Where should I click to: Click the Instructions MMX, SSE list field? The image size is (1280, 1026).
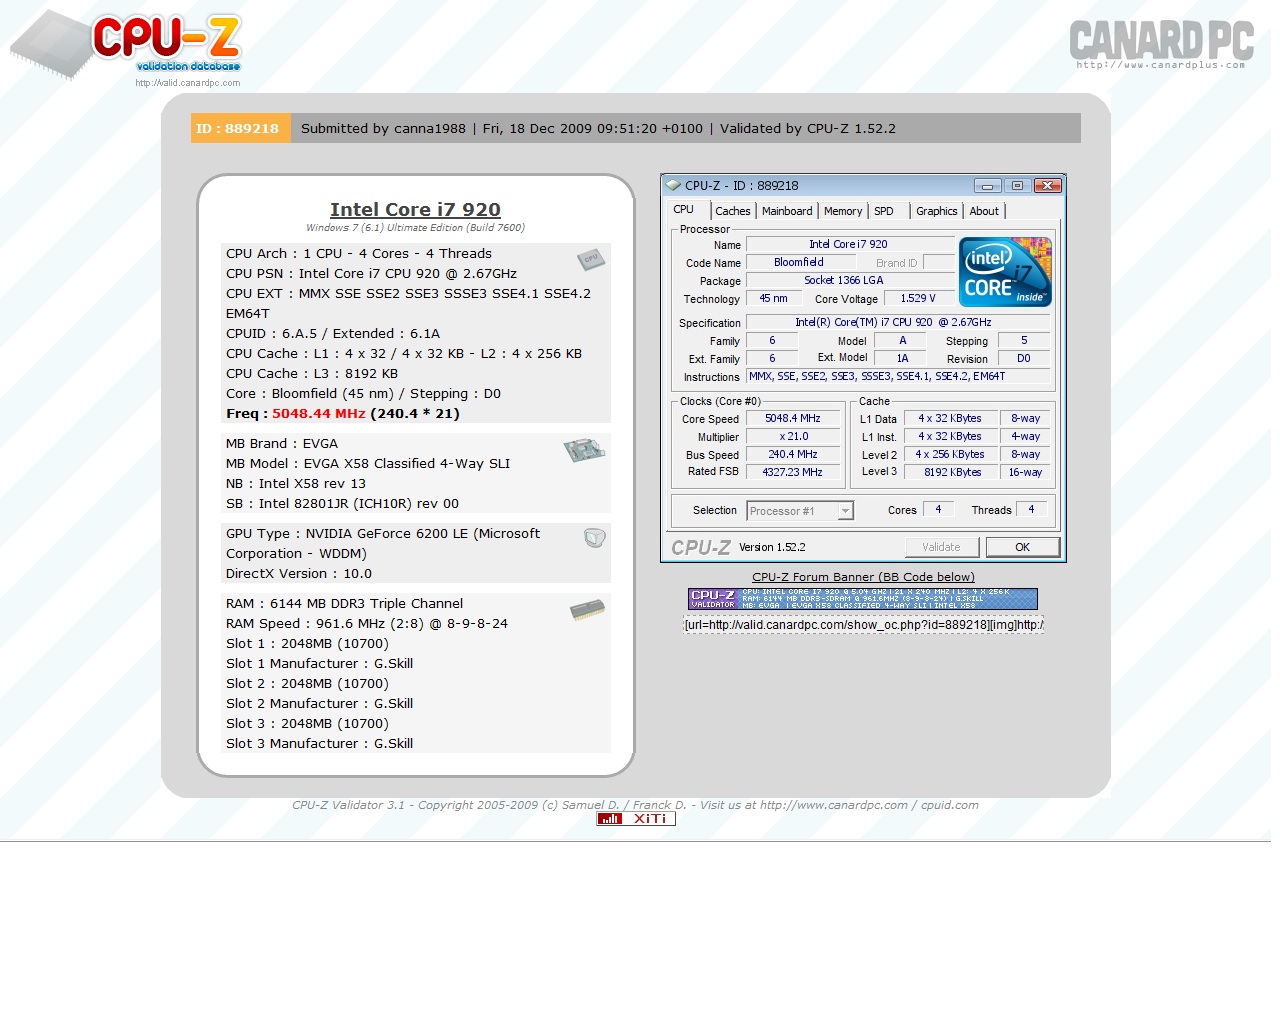click(x=898, y=376)
